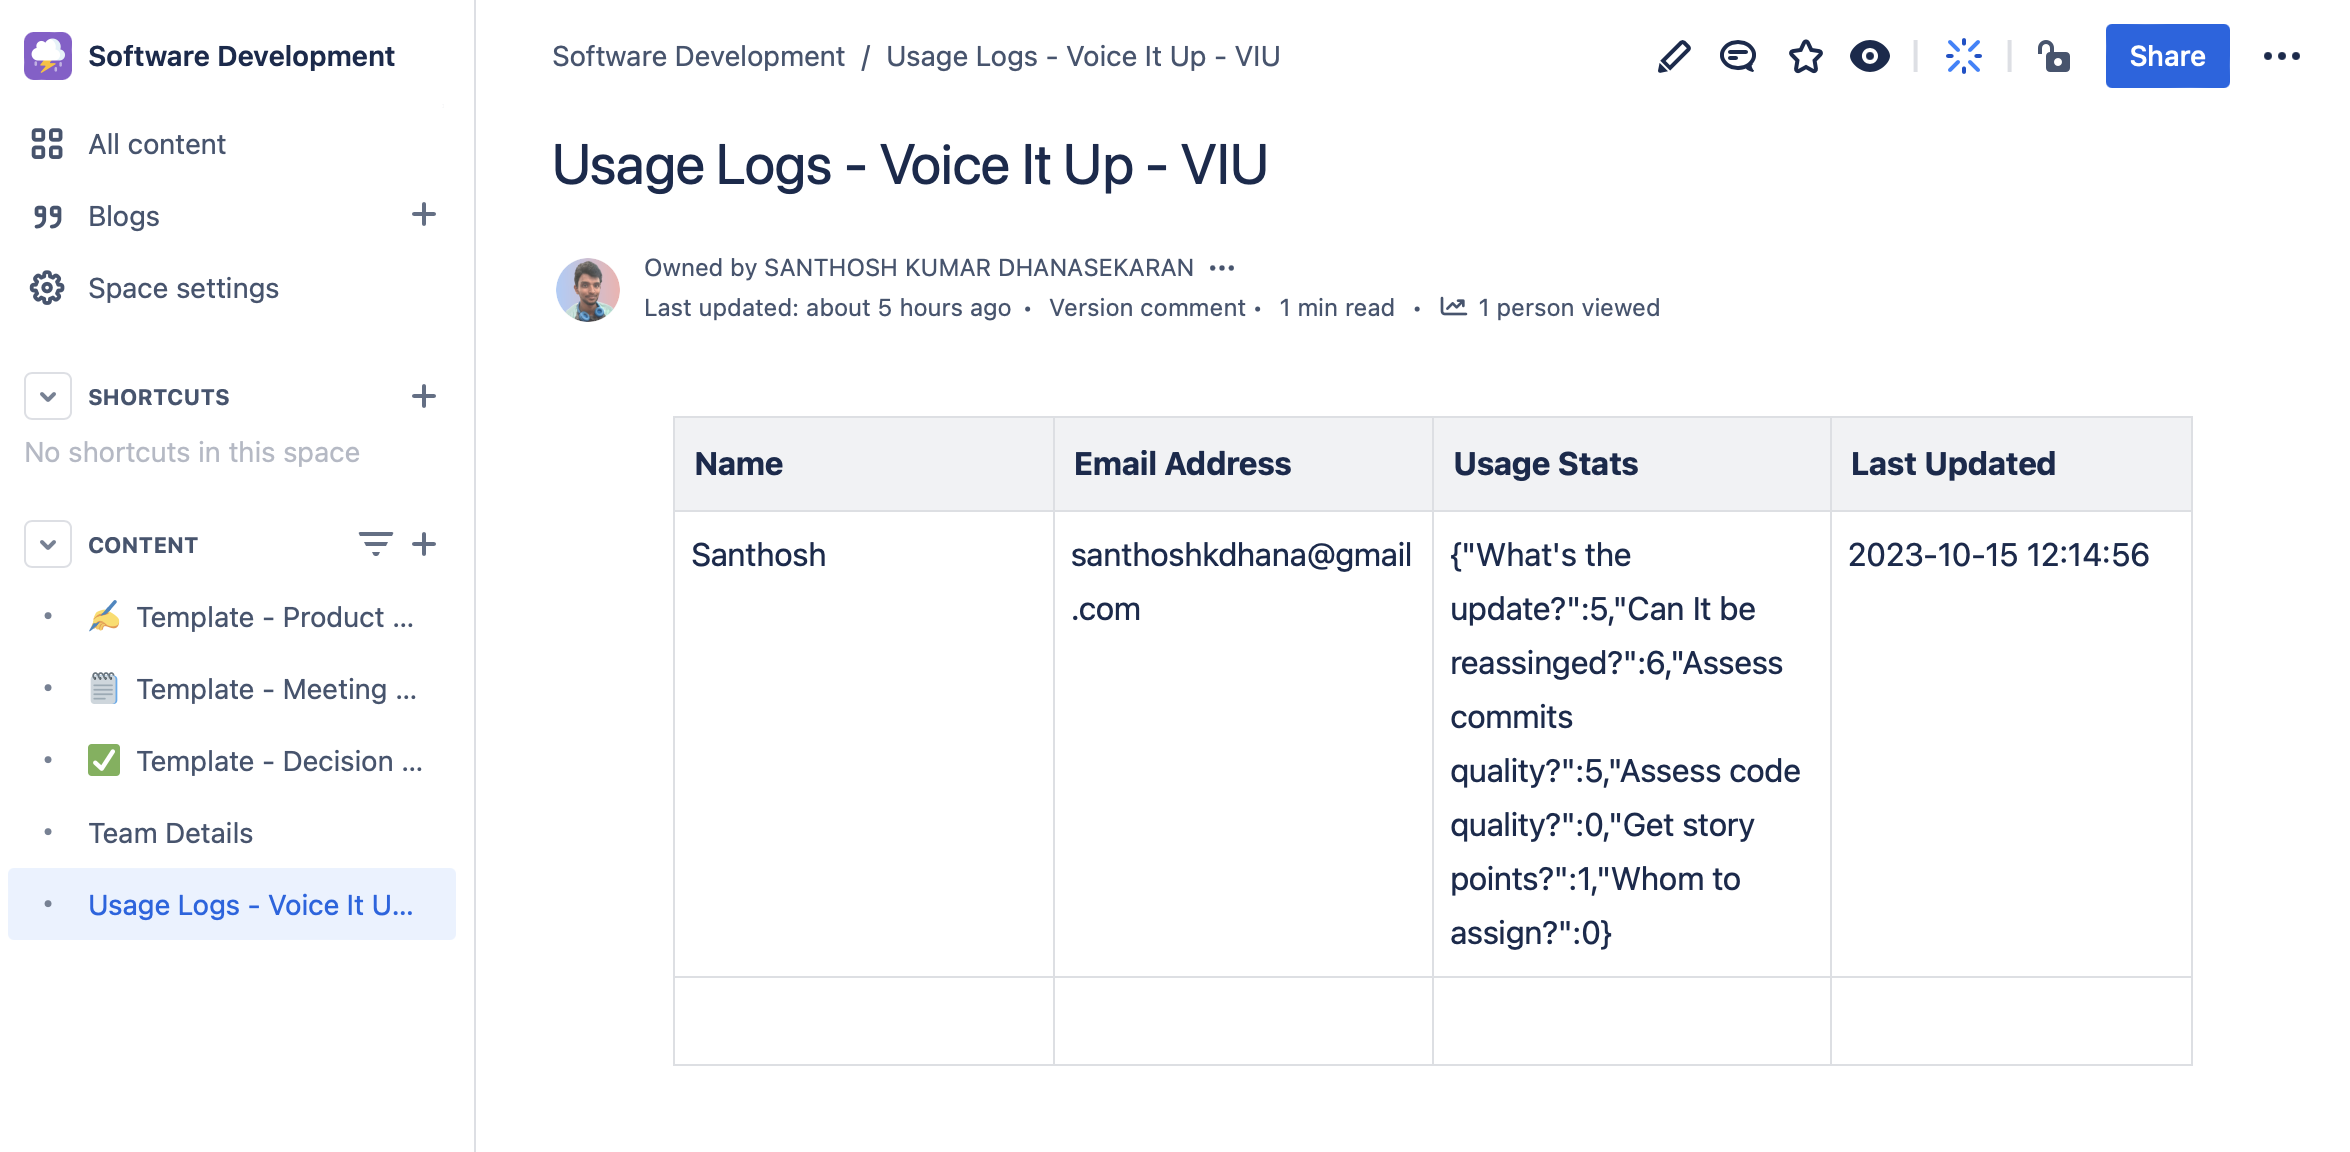This screenshot has height=1152, width=2350.
Task: Collapse the Shortcuts section chevron
Action: point(48,397)
